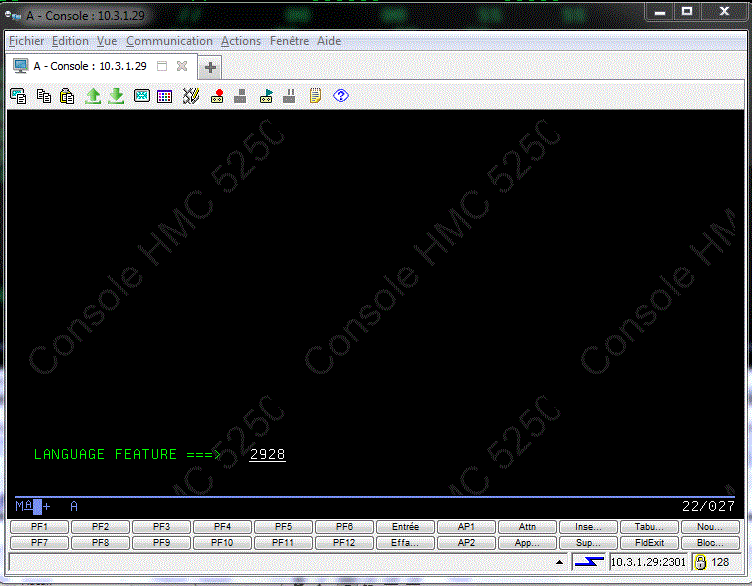Click the gray Stop macro icon
The width and height of the screenshot is (752, 586).
coord(240,96)
